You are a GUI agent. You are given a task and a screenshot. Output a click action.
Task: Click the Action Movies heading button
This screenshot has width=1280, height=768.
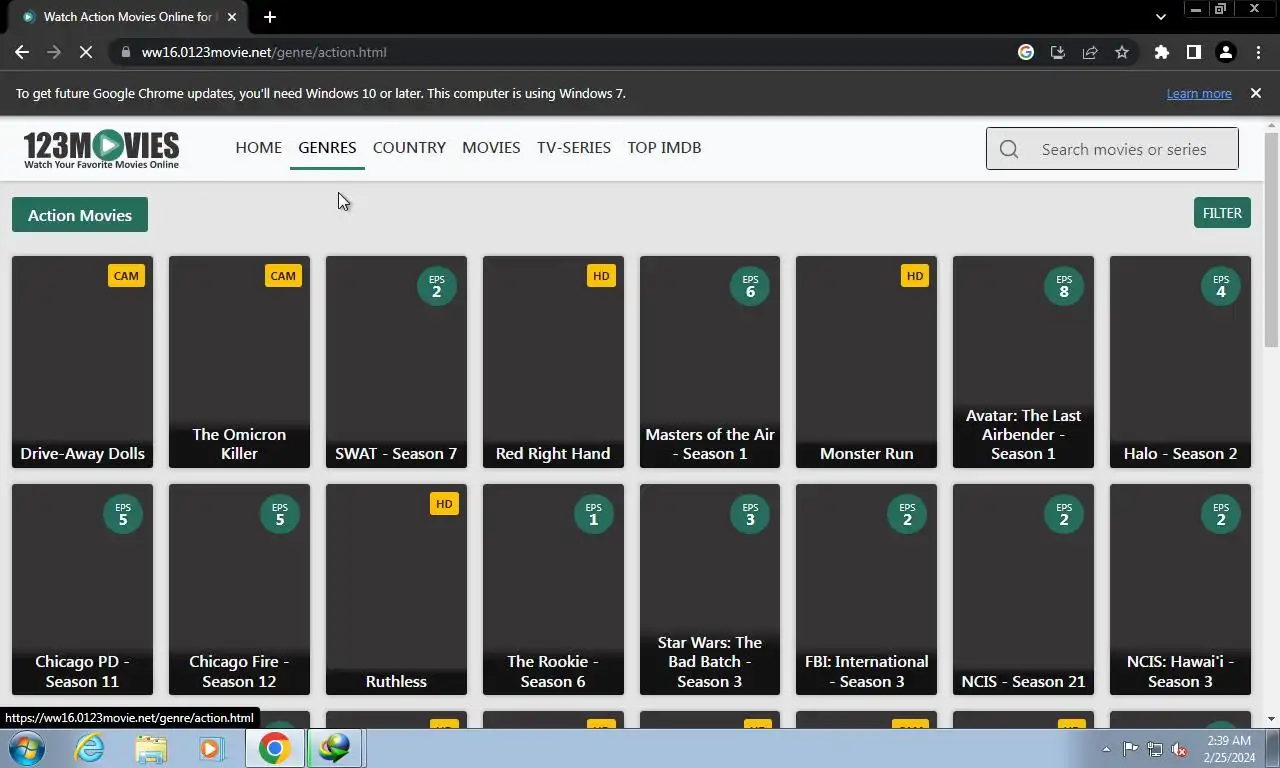(x=80, y=215)
